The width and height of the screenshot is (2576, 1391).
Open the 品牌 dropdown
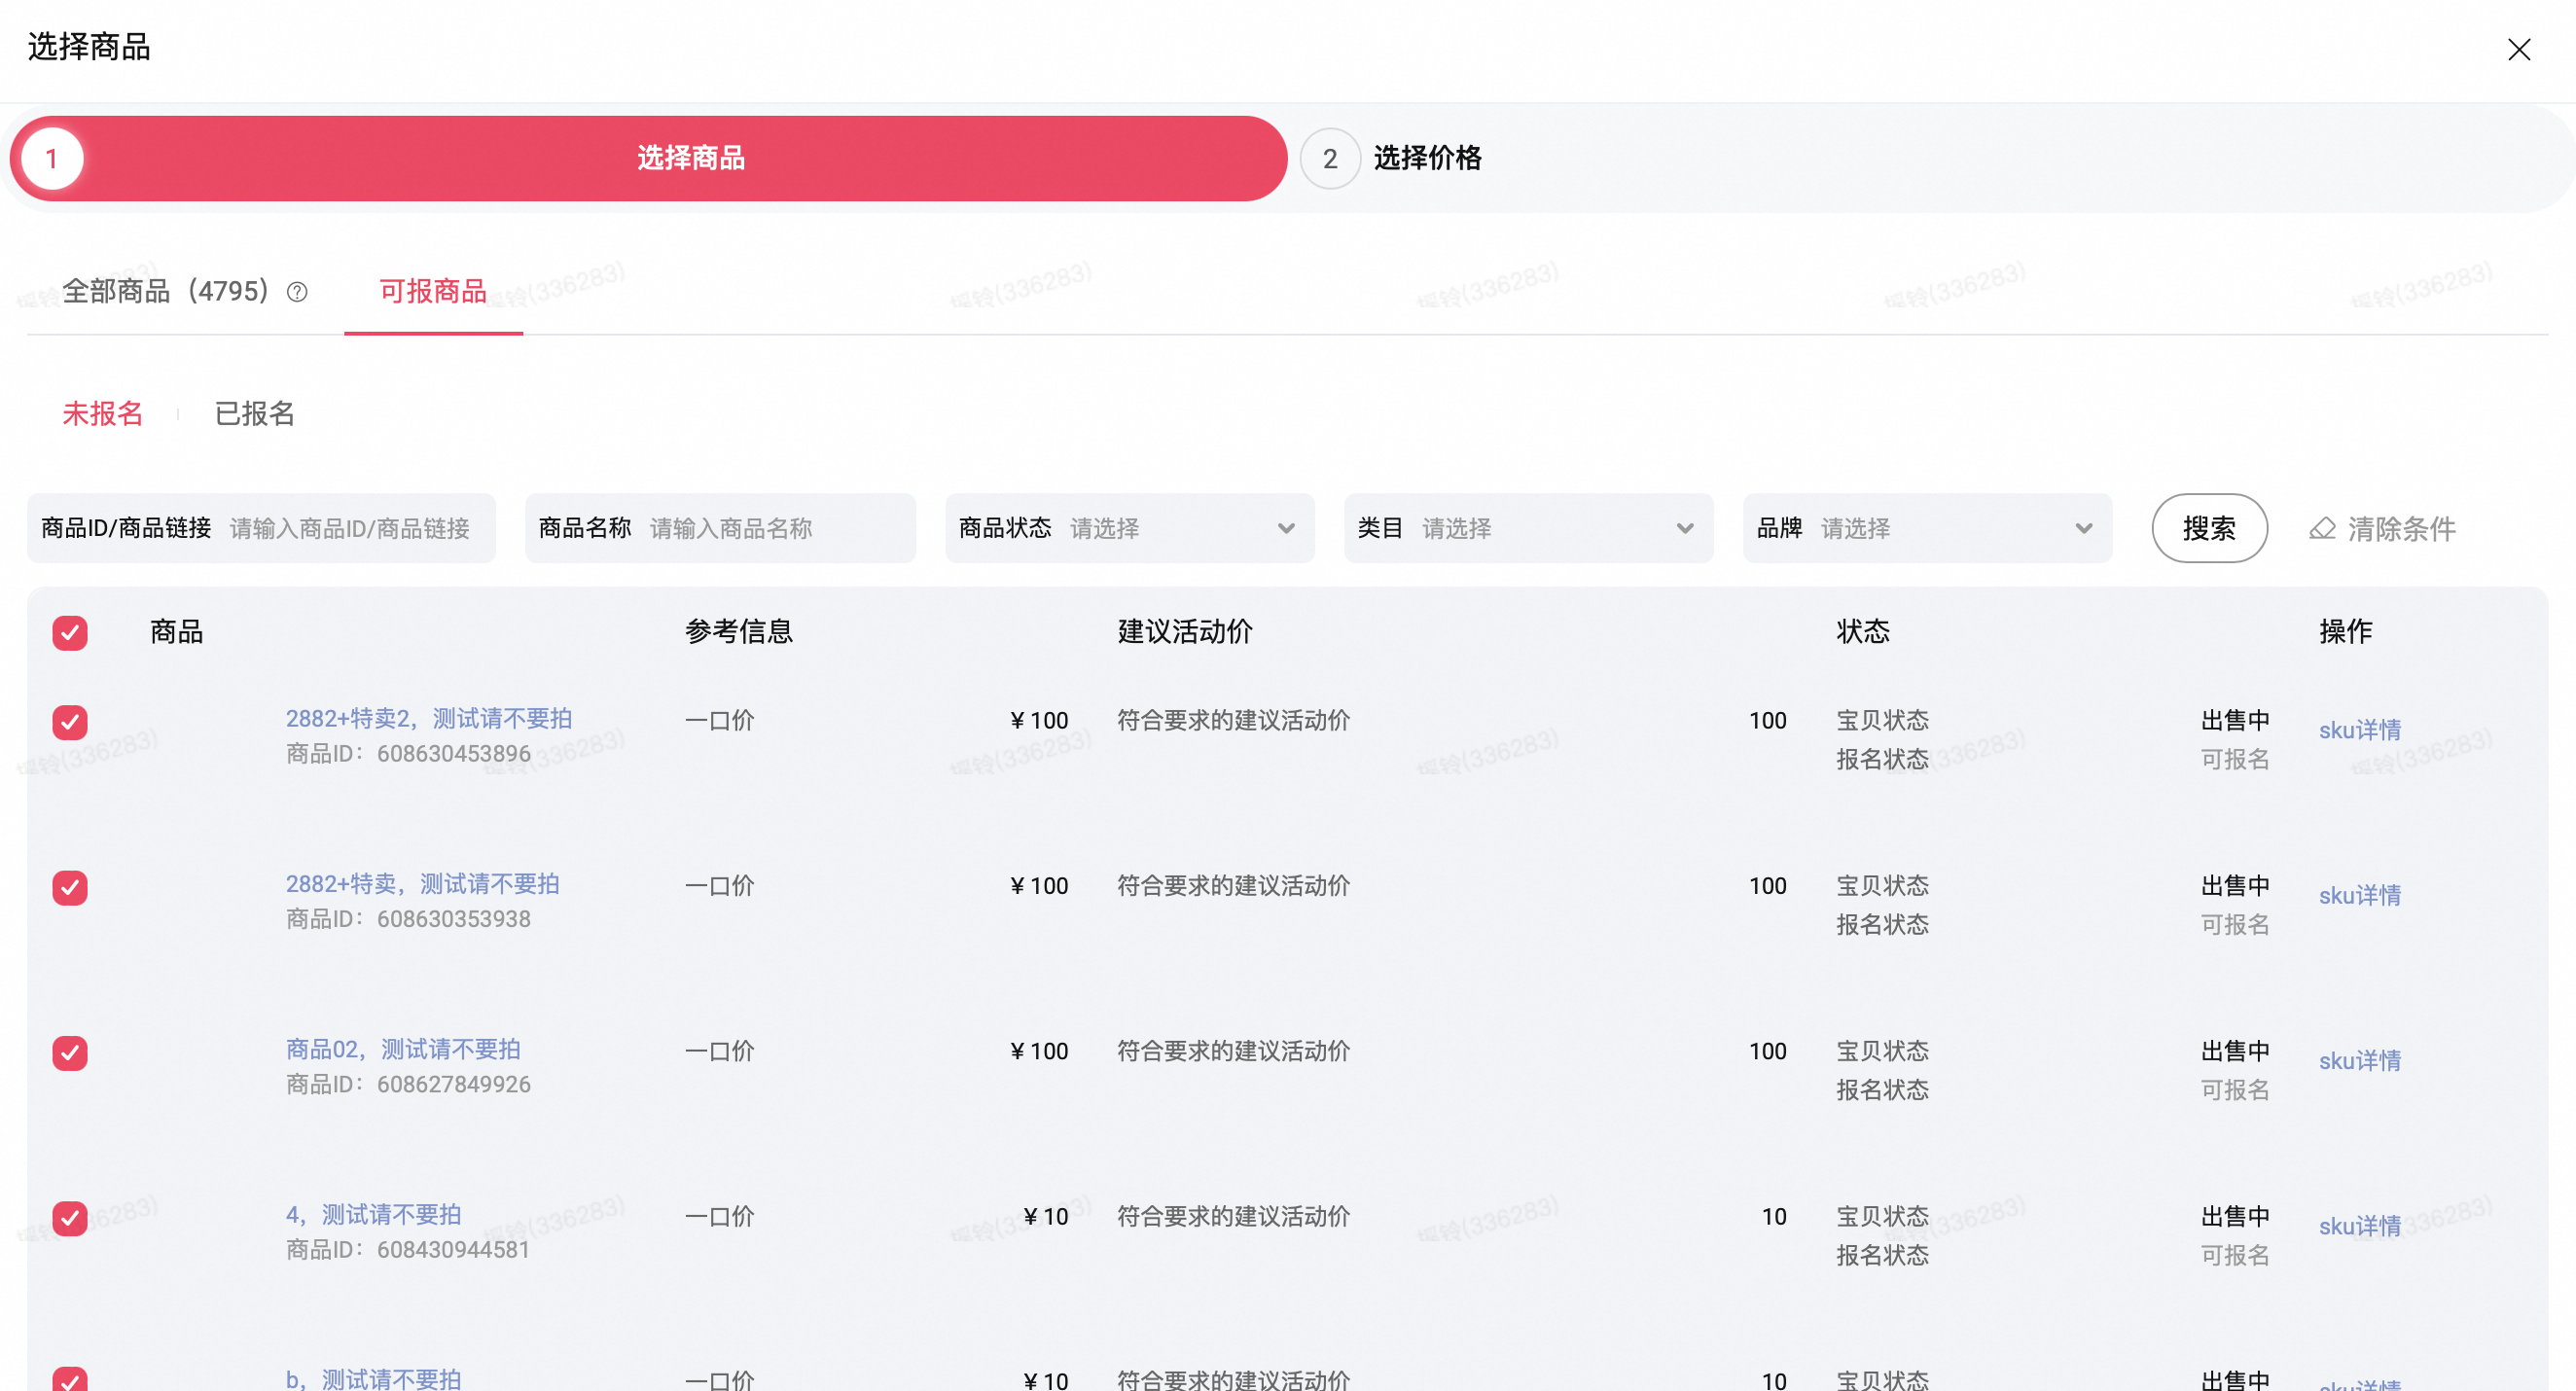point(1927,528)
